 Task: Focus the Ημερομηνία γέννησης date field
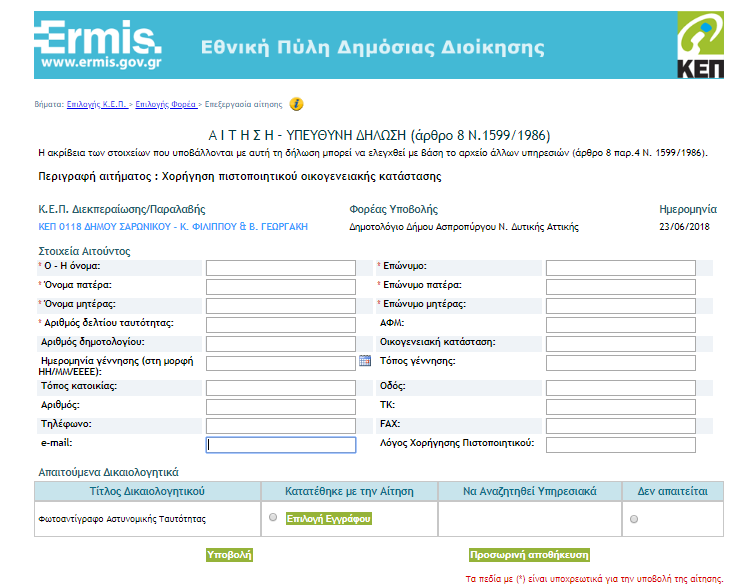click(x=280, y=362)
